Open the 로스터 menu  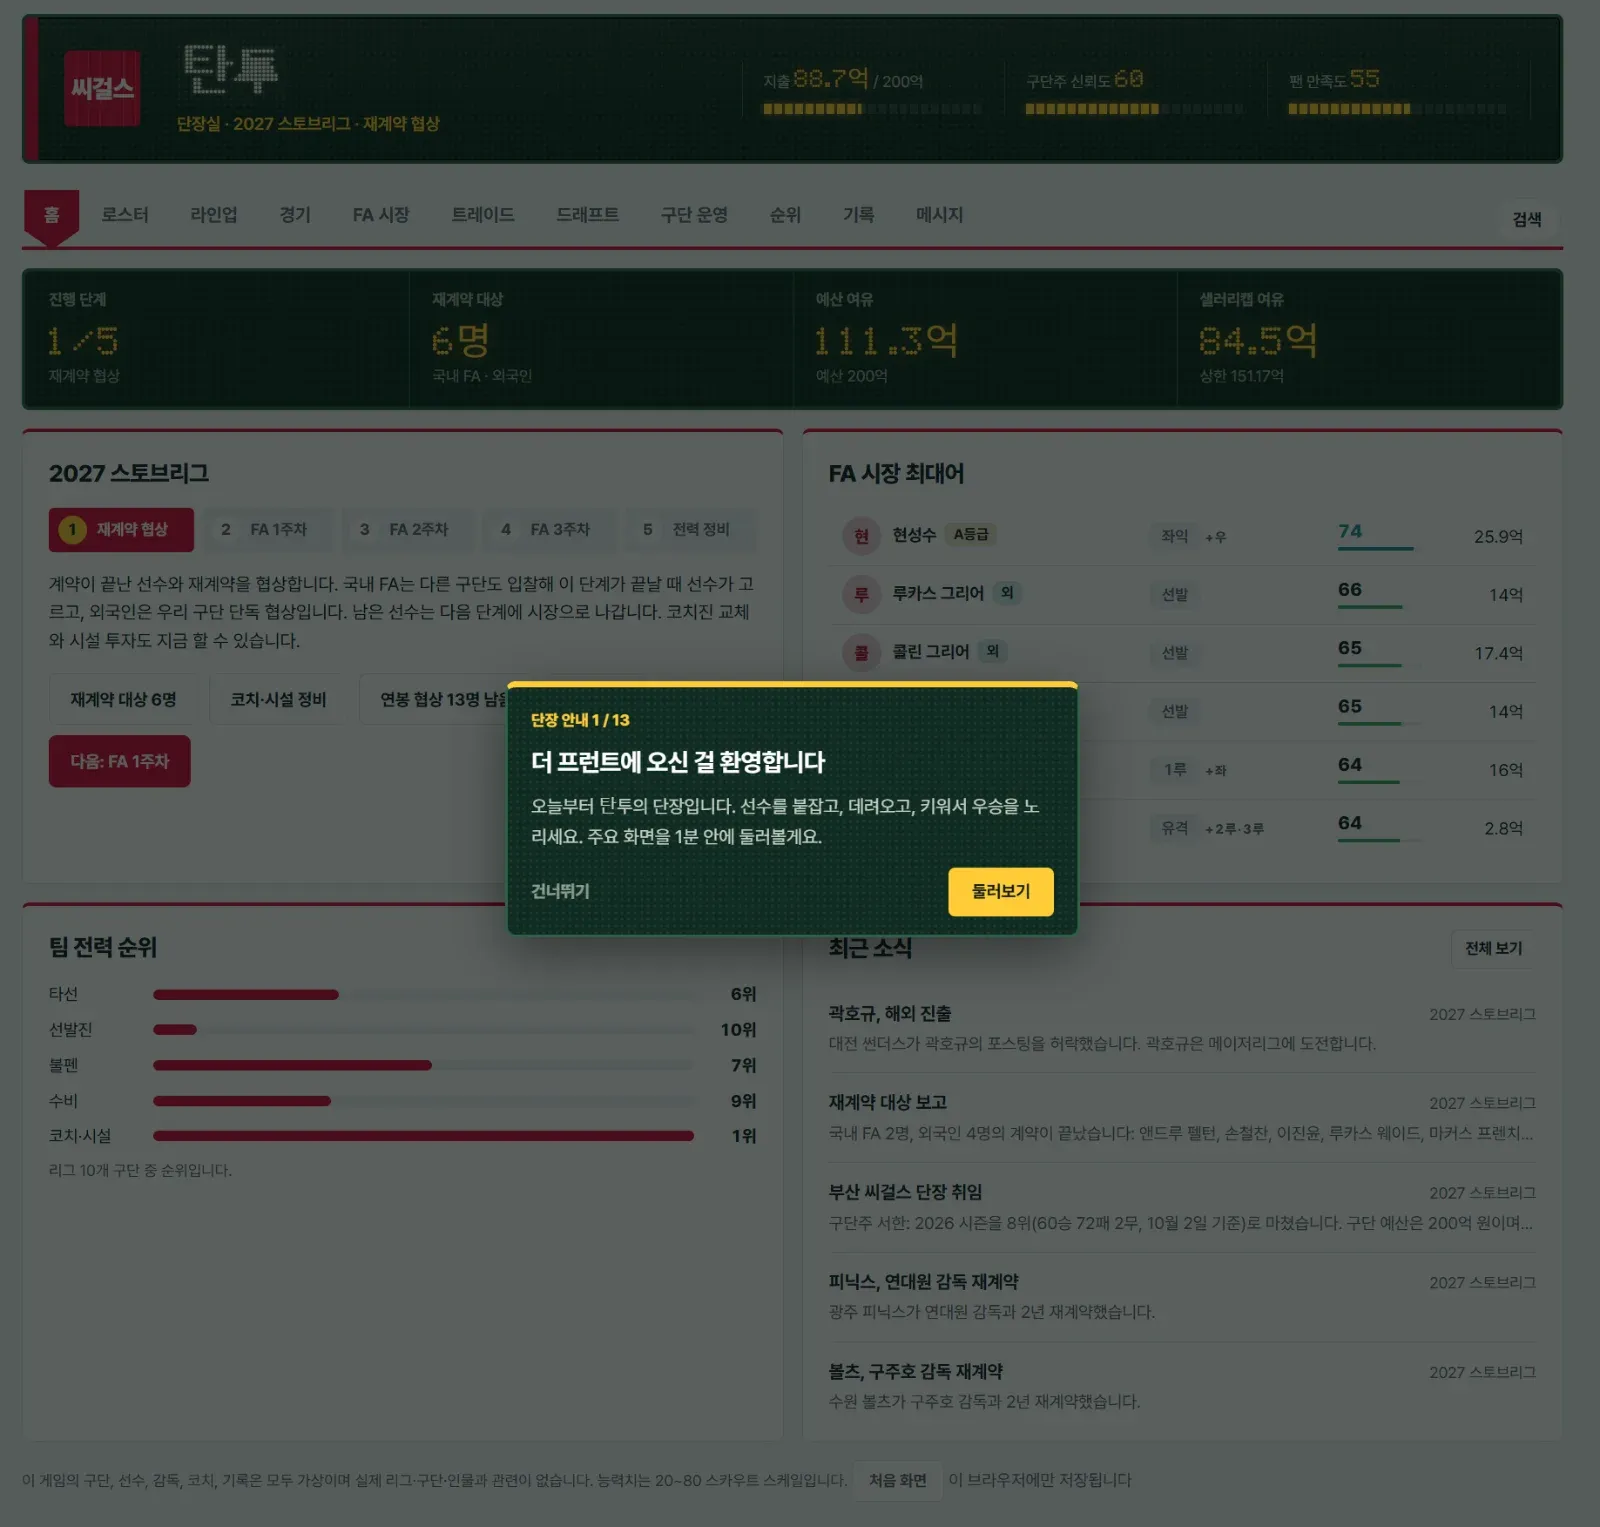[125, 215]
